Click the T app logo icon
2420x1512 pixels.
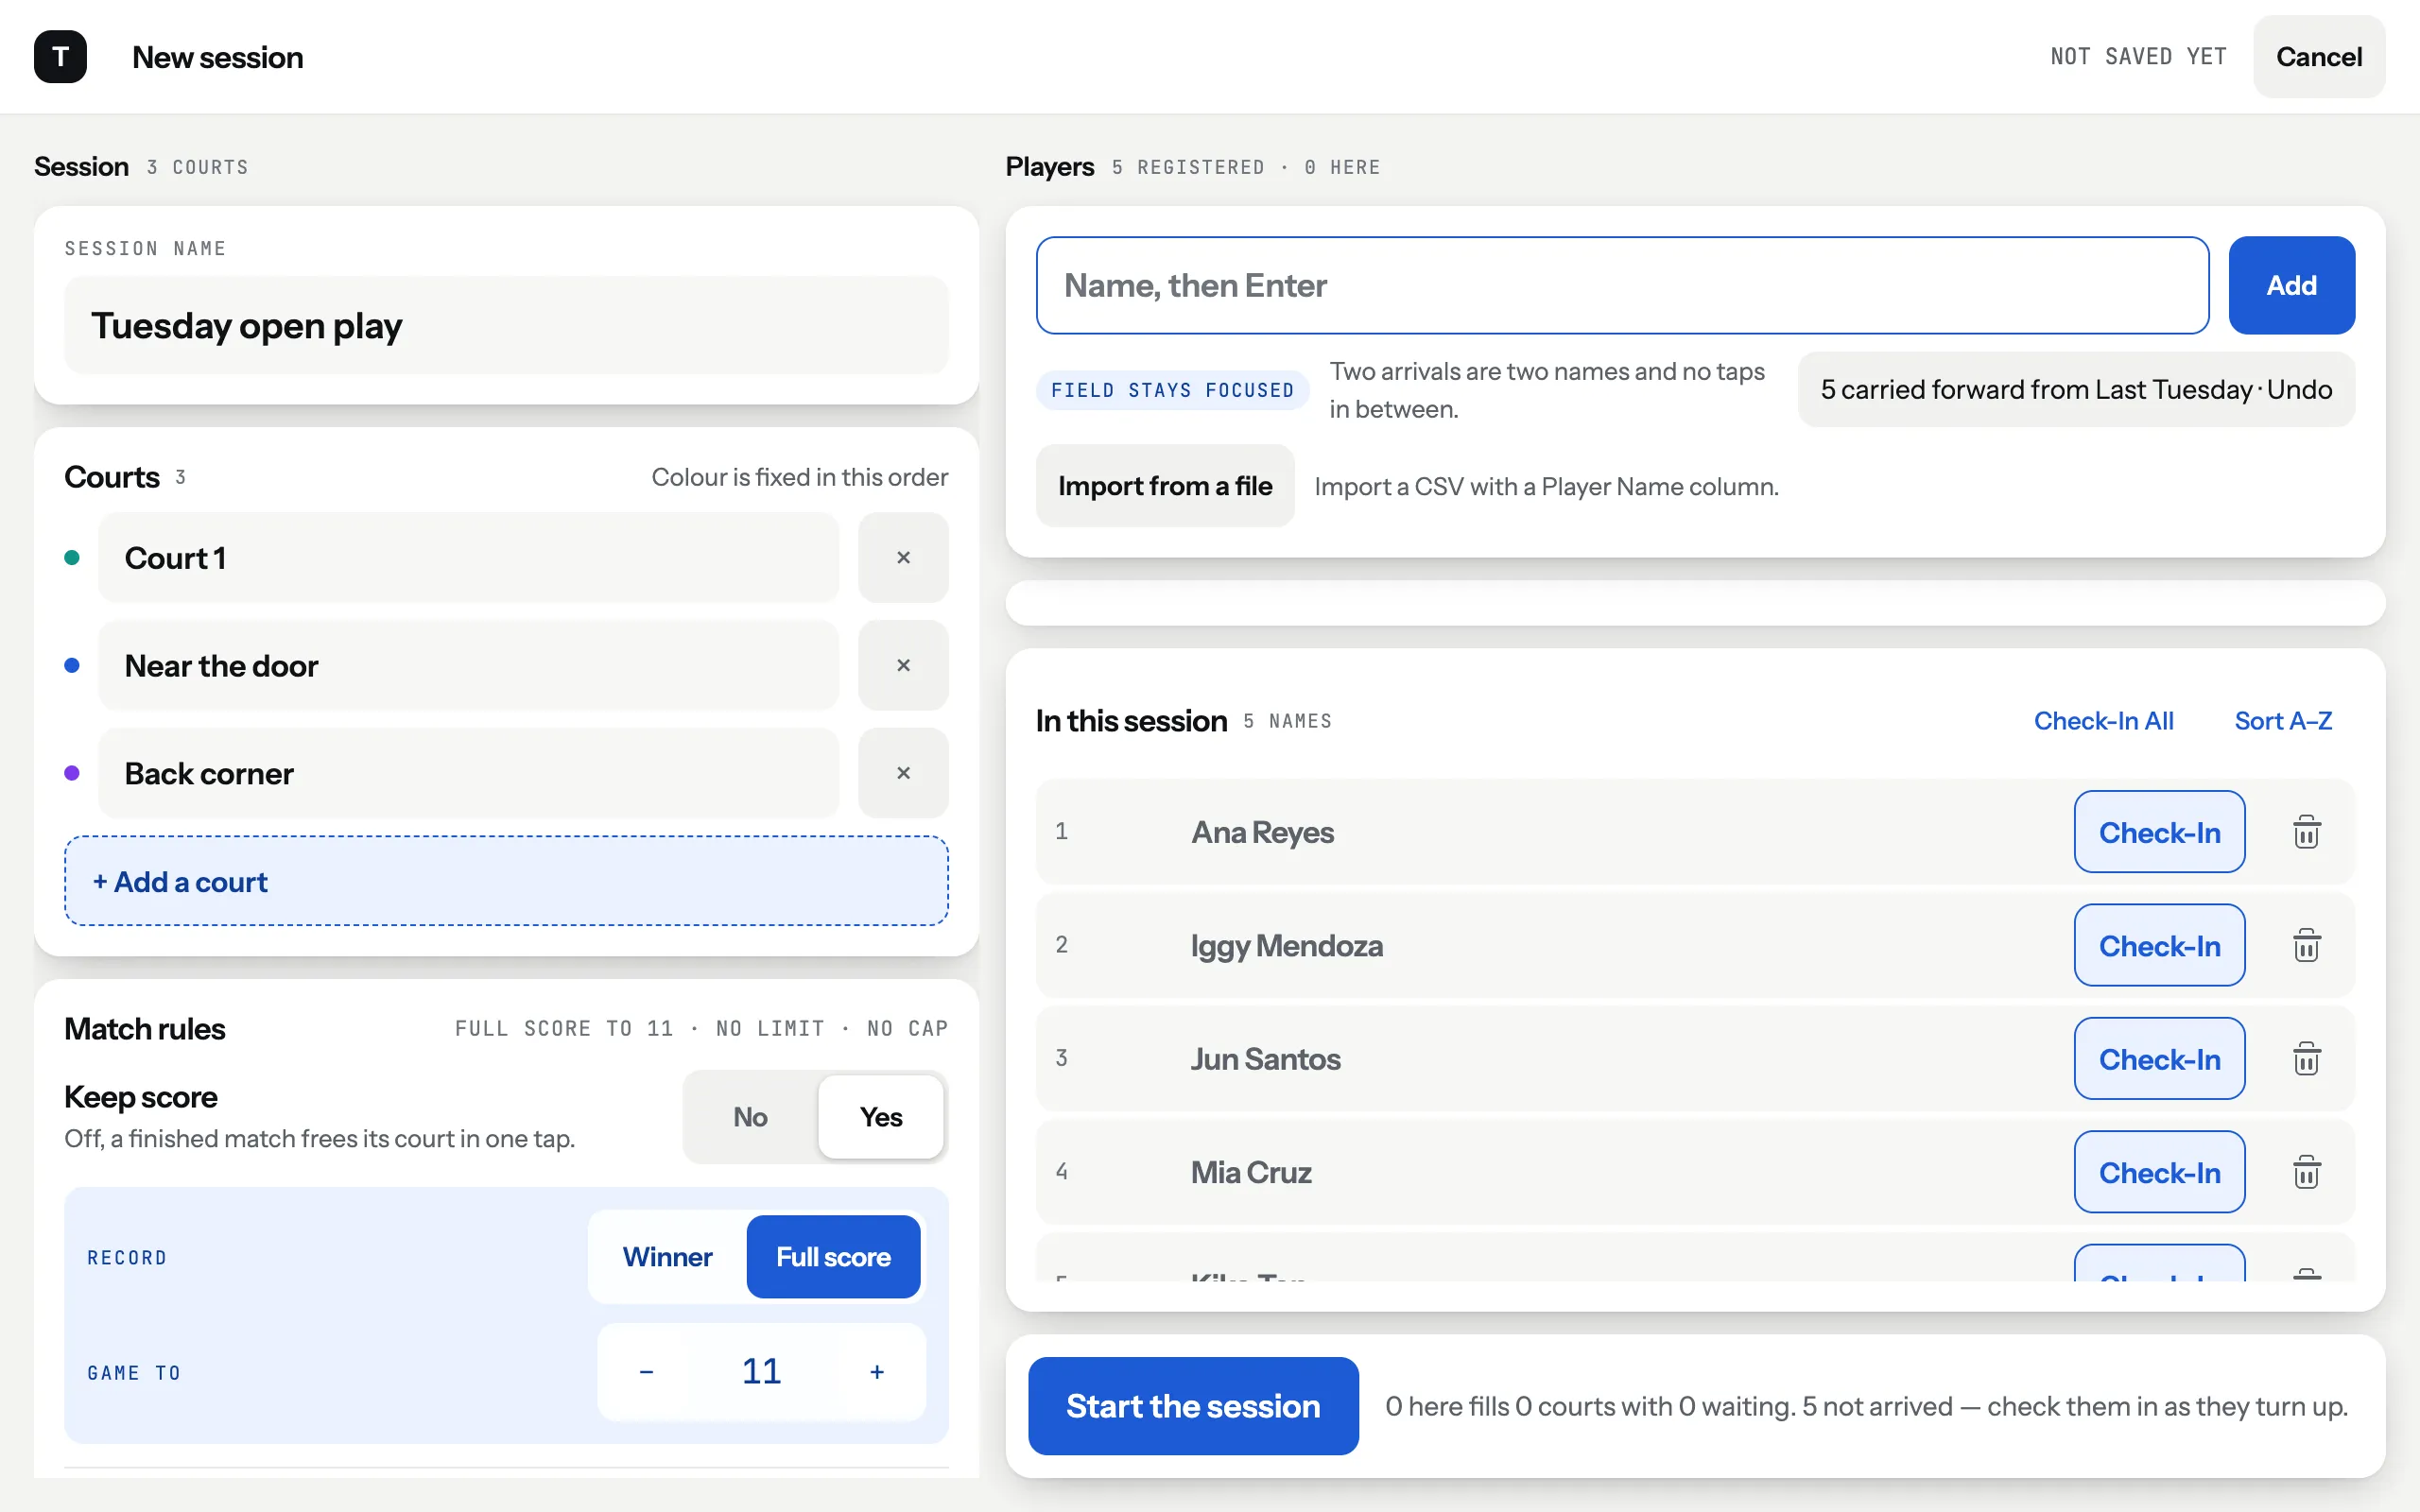[60, 57]
